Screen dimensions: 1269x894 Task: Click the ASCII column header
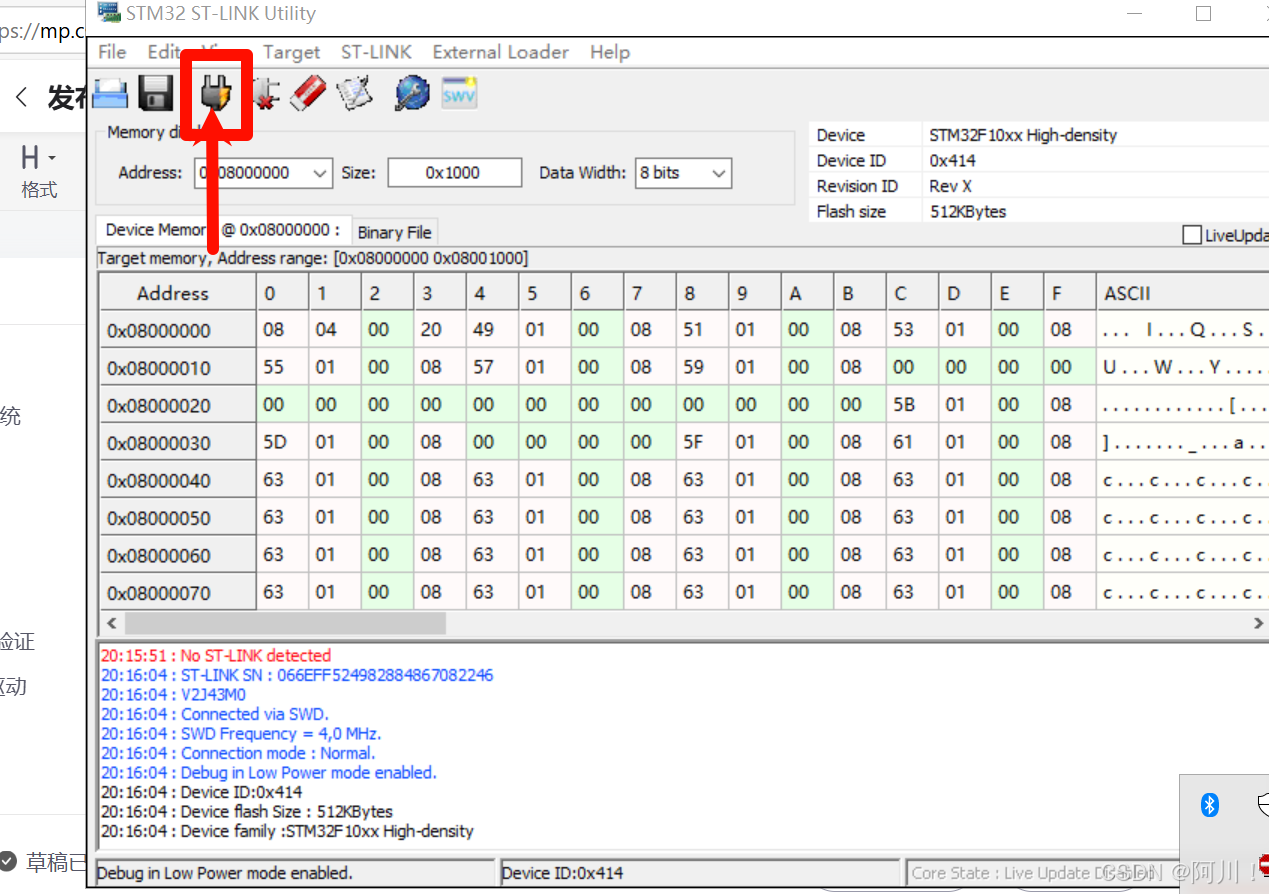(1182, 293)
